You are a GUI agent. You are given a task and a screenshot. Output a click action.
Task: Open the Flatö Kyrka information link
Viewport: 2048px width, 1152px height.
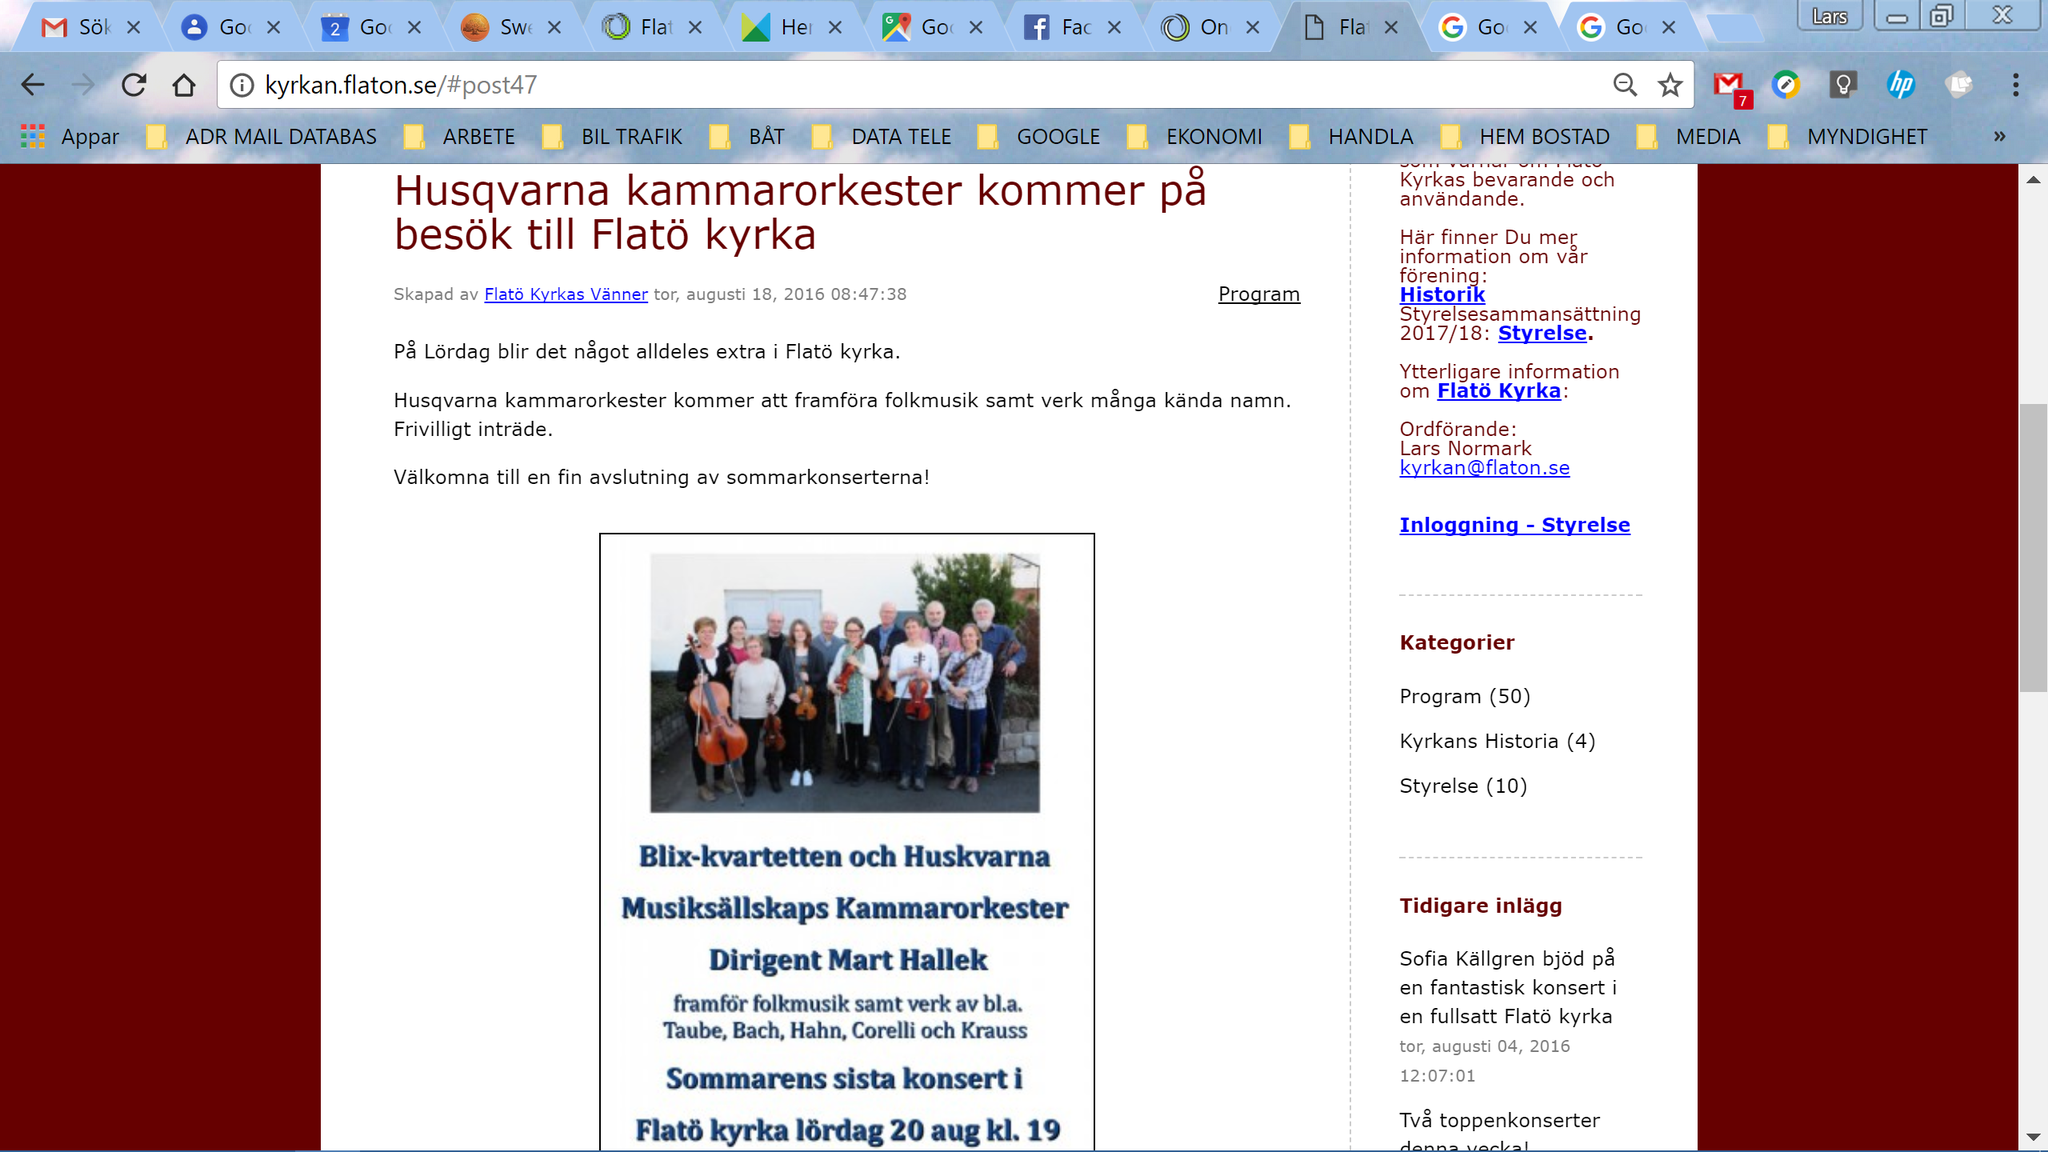(x=1499, y=391)
